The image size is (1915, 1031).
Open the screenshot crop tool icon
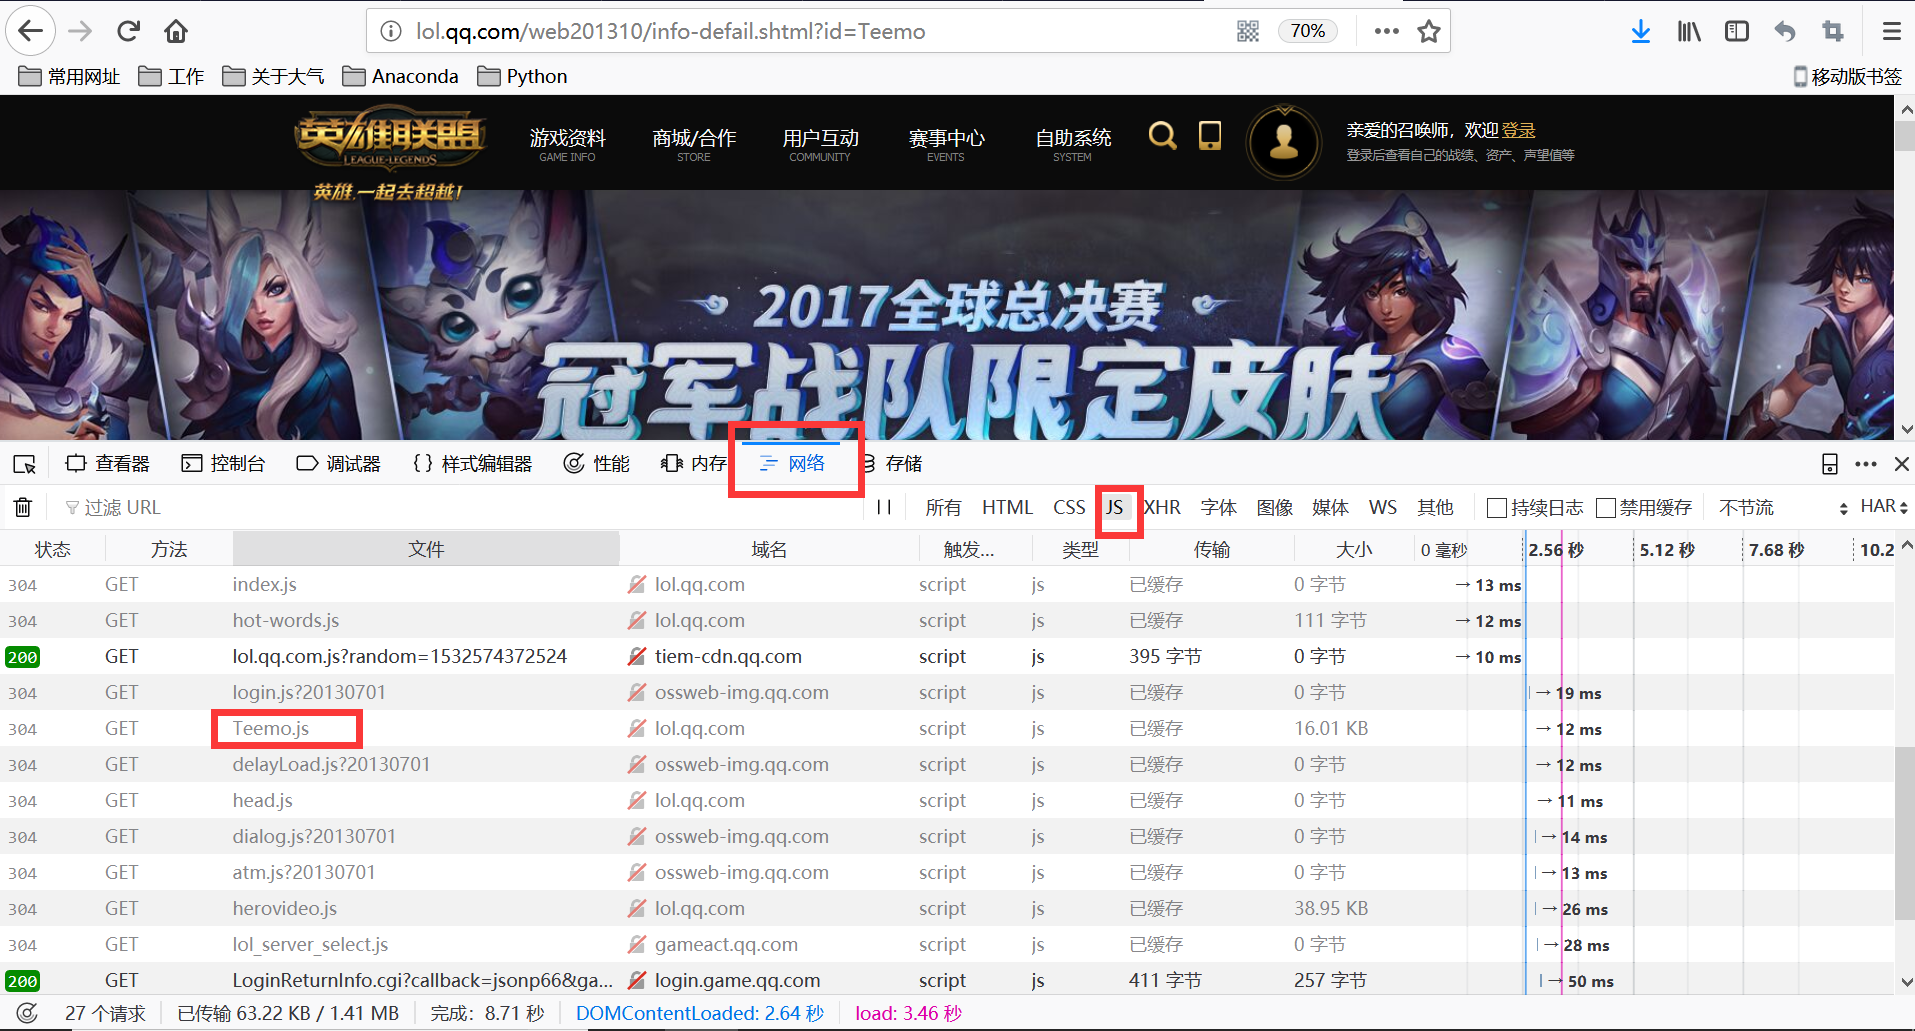[x=1833, y=31]
